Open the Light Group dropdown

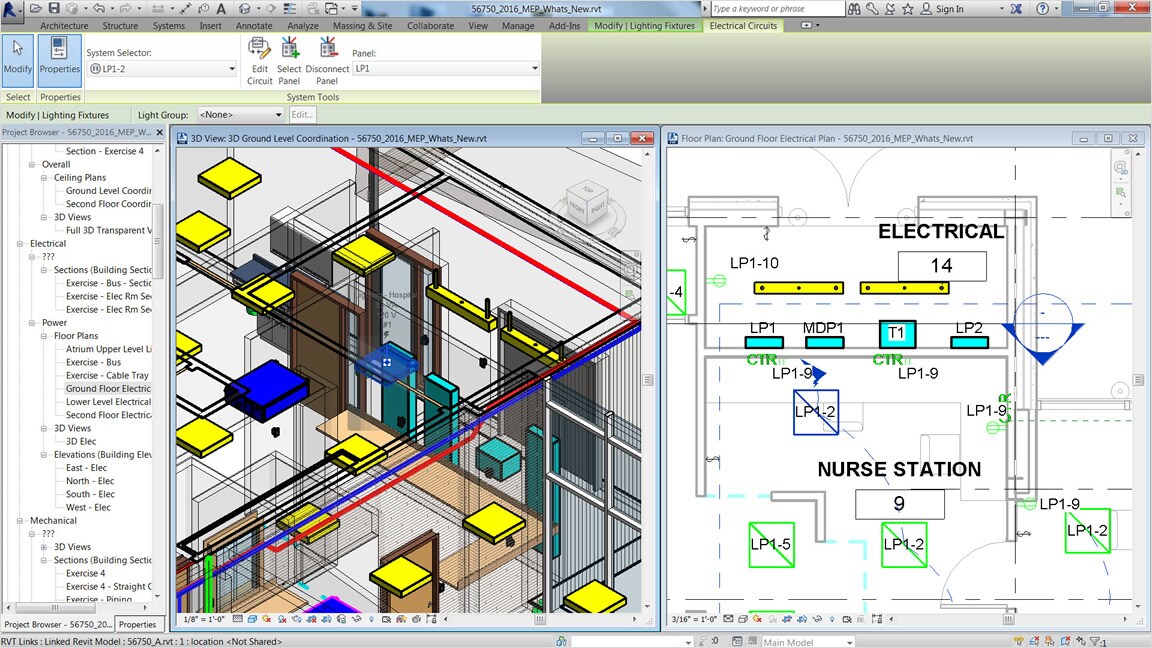240,115
